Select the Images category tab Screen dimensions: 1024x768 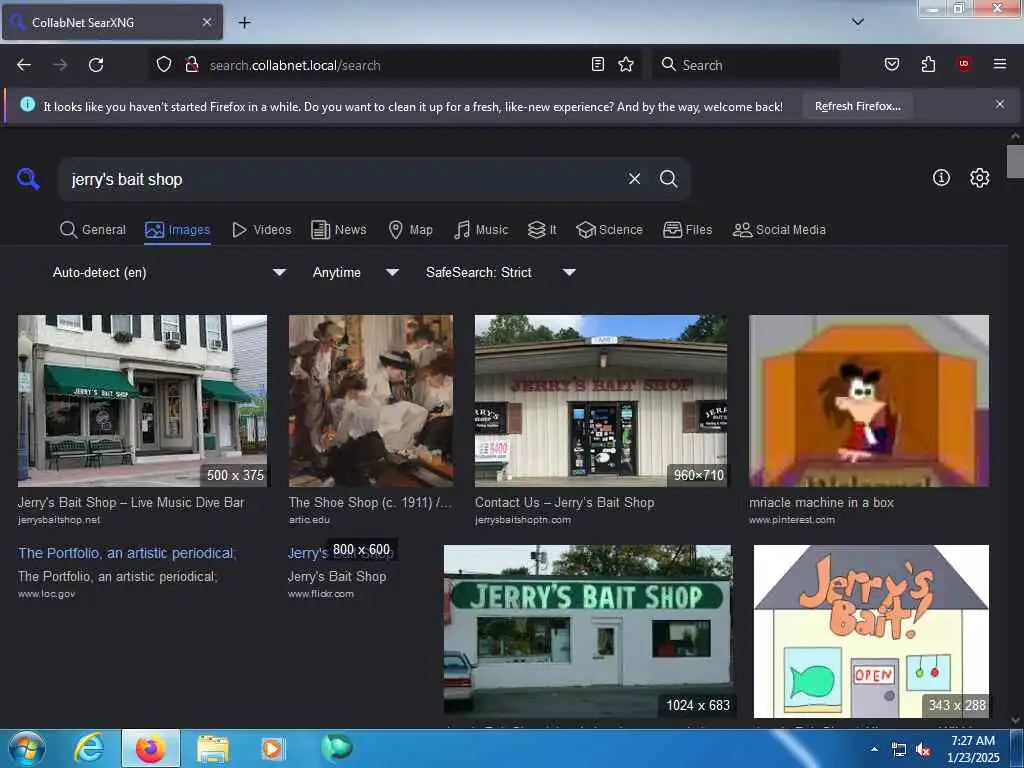point(178,230)
